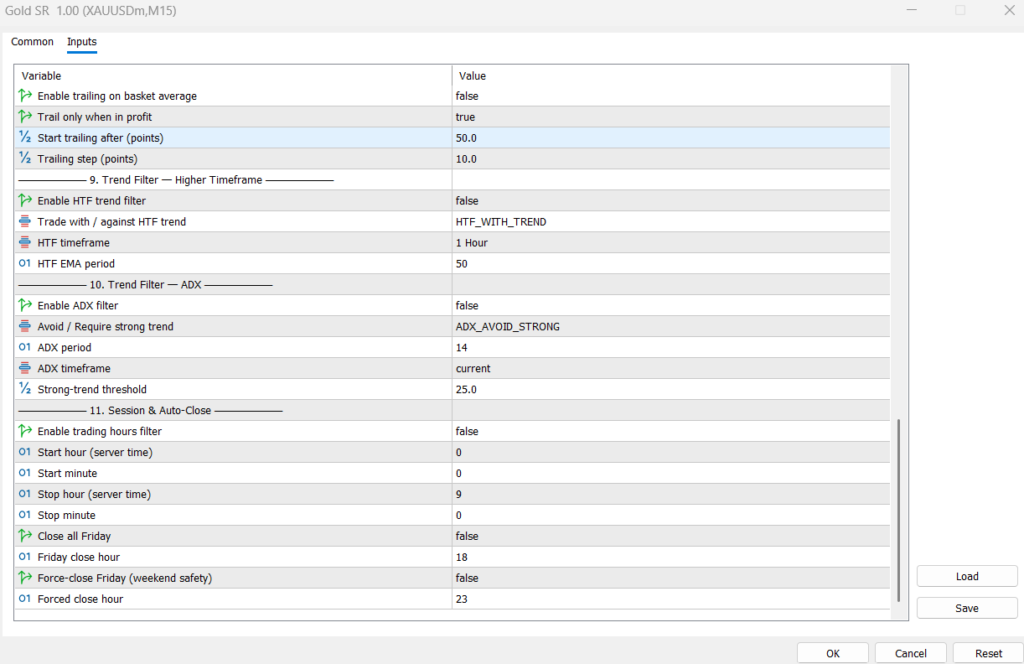Click the enum icon beside Trade with / against HTF trend
The height and width of the screenshot is (664, 1024).
coord(25,221)
